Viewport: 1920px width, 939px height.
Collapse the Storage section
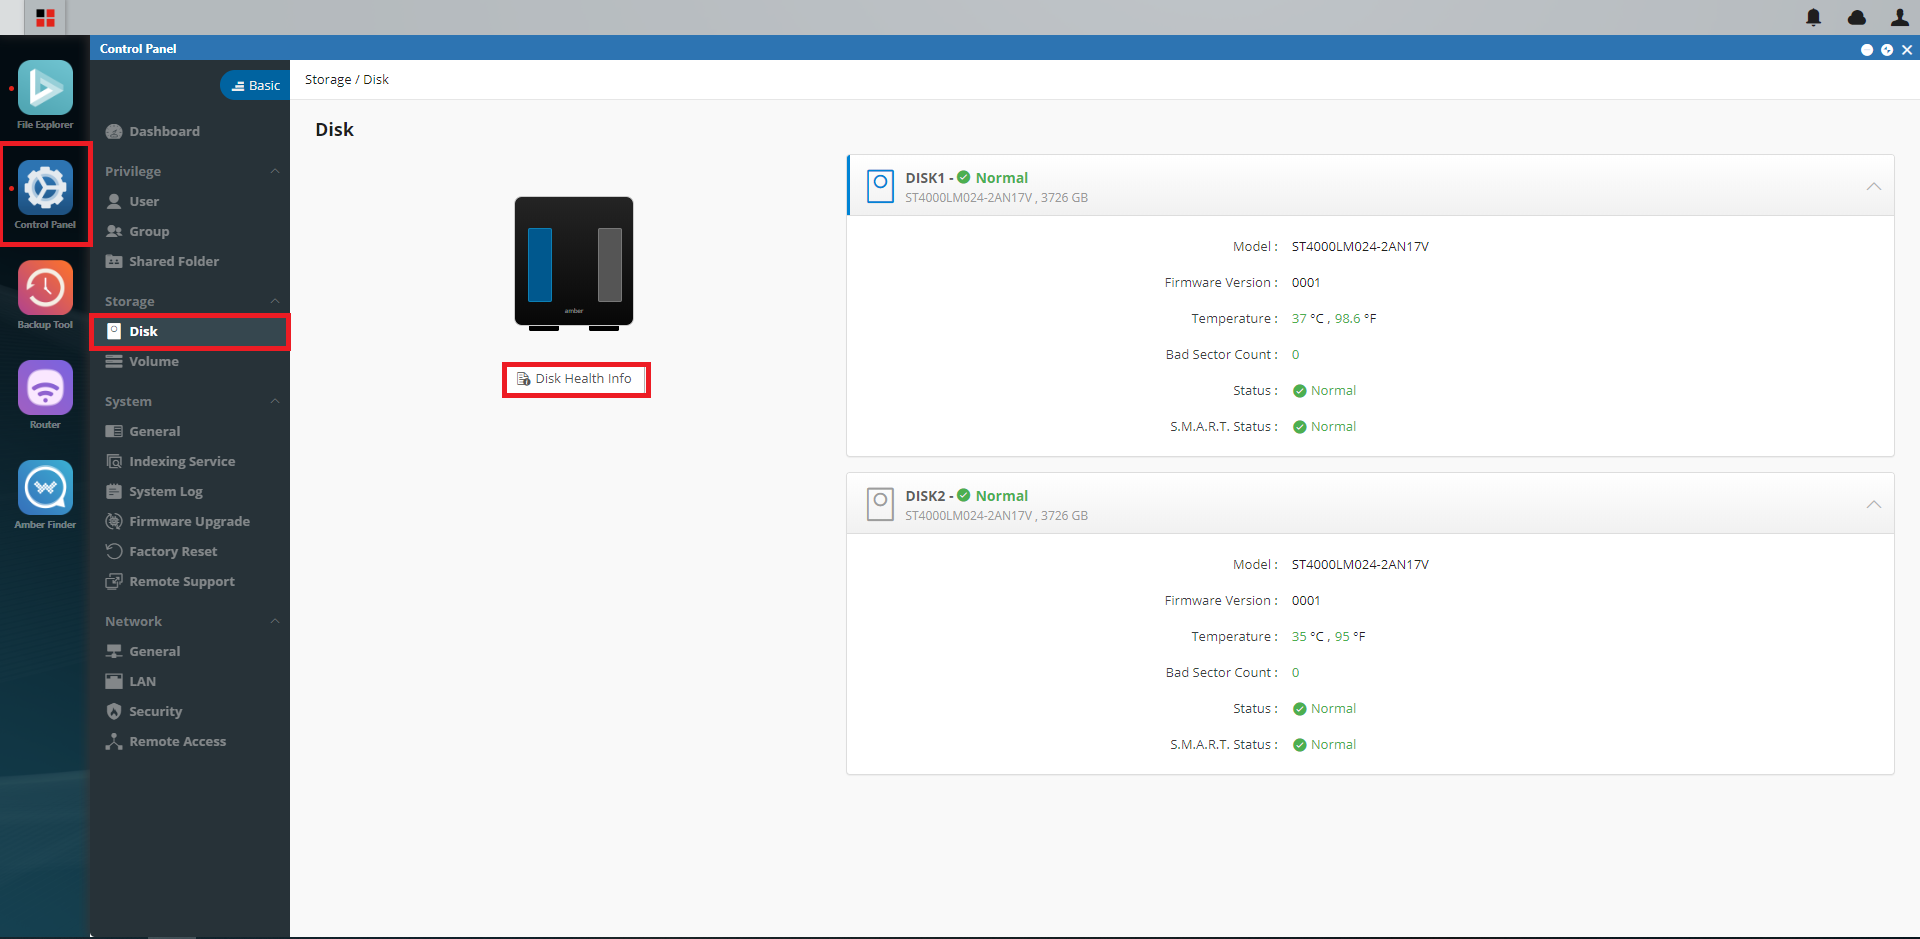[x=275, y=301]
